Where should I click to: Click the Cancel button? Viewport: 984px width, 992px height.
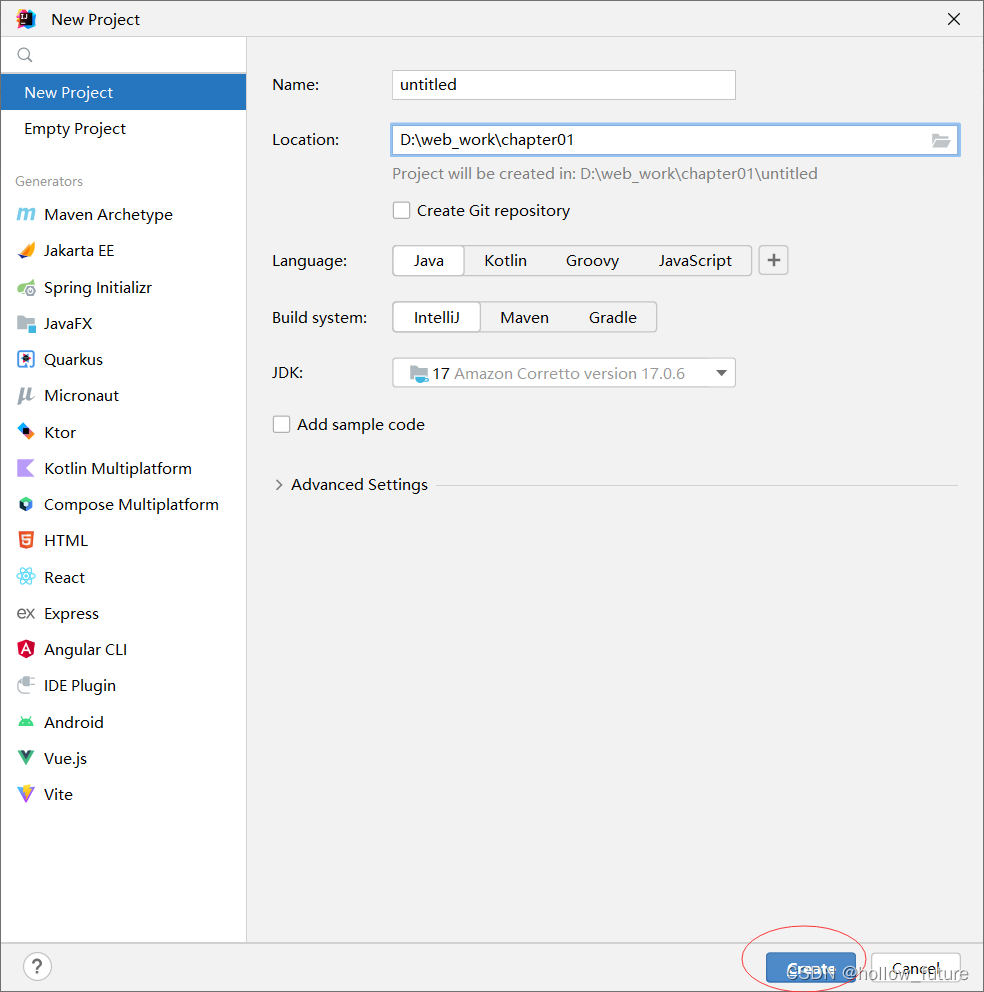click(x=916, y=968)
